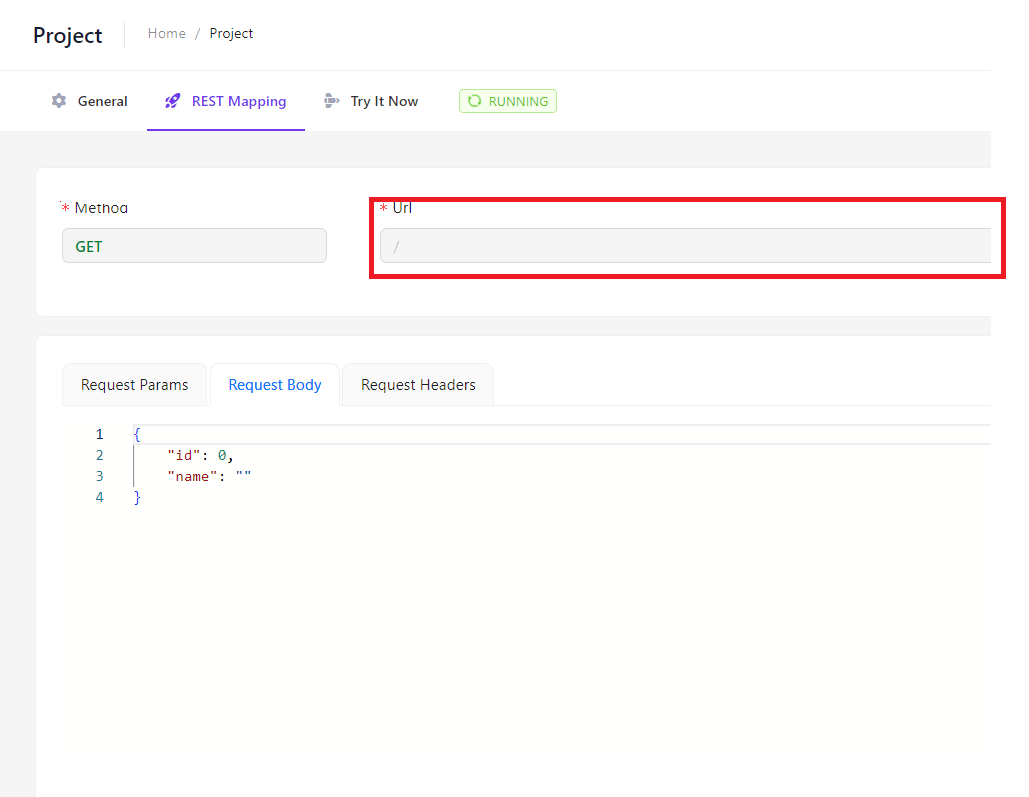This screenshot has height=797, width=1029.
Task: Click into the Url input field
Action: click(x=685, y=246)
